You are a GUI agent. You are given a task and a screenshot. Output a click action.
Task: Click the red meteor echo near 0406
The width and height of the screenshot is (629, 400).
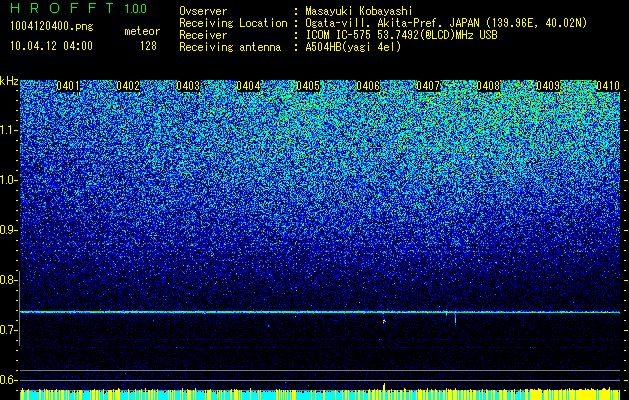pyautogui.click(x=384, y=321)
